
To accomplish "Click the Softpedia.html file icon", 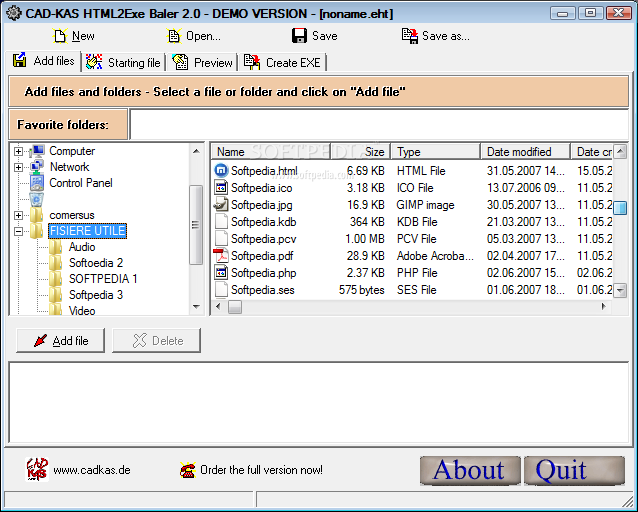I will pyautogui.click(x=221, y=171).
